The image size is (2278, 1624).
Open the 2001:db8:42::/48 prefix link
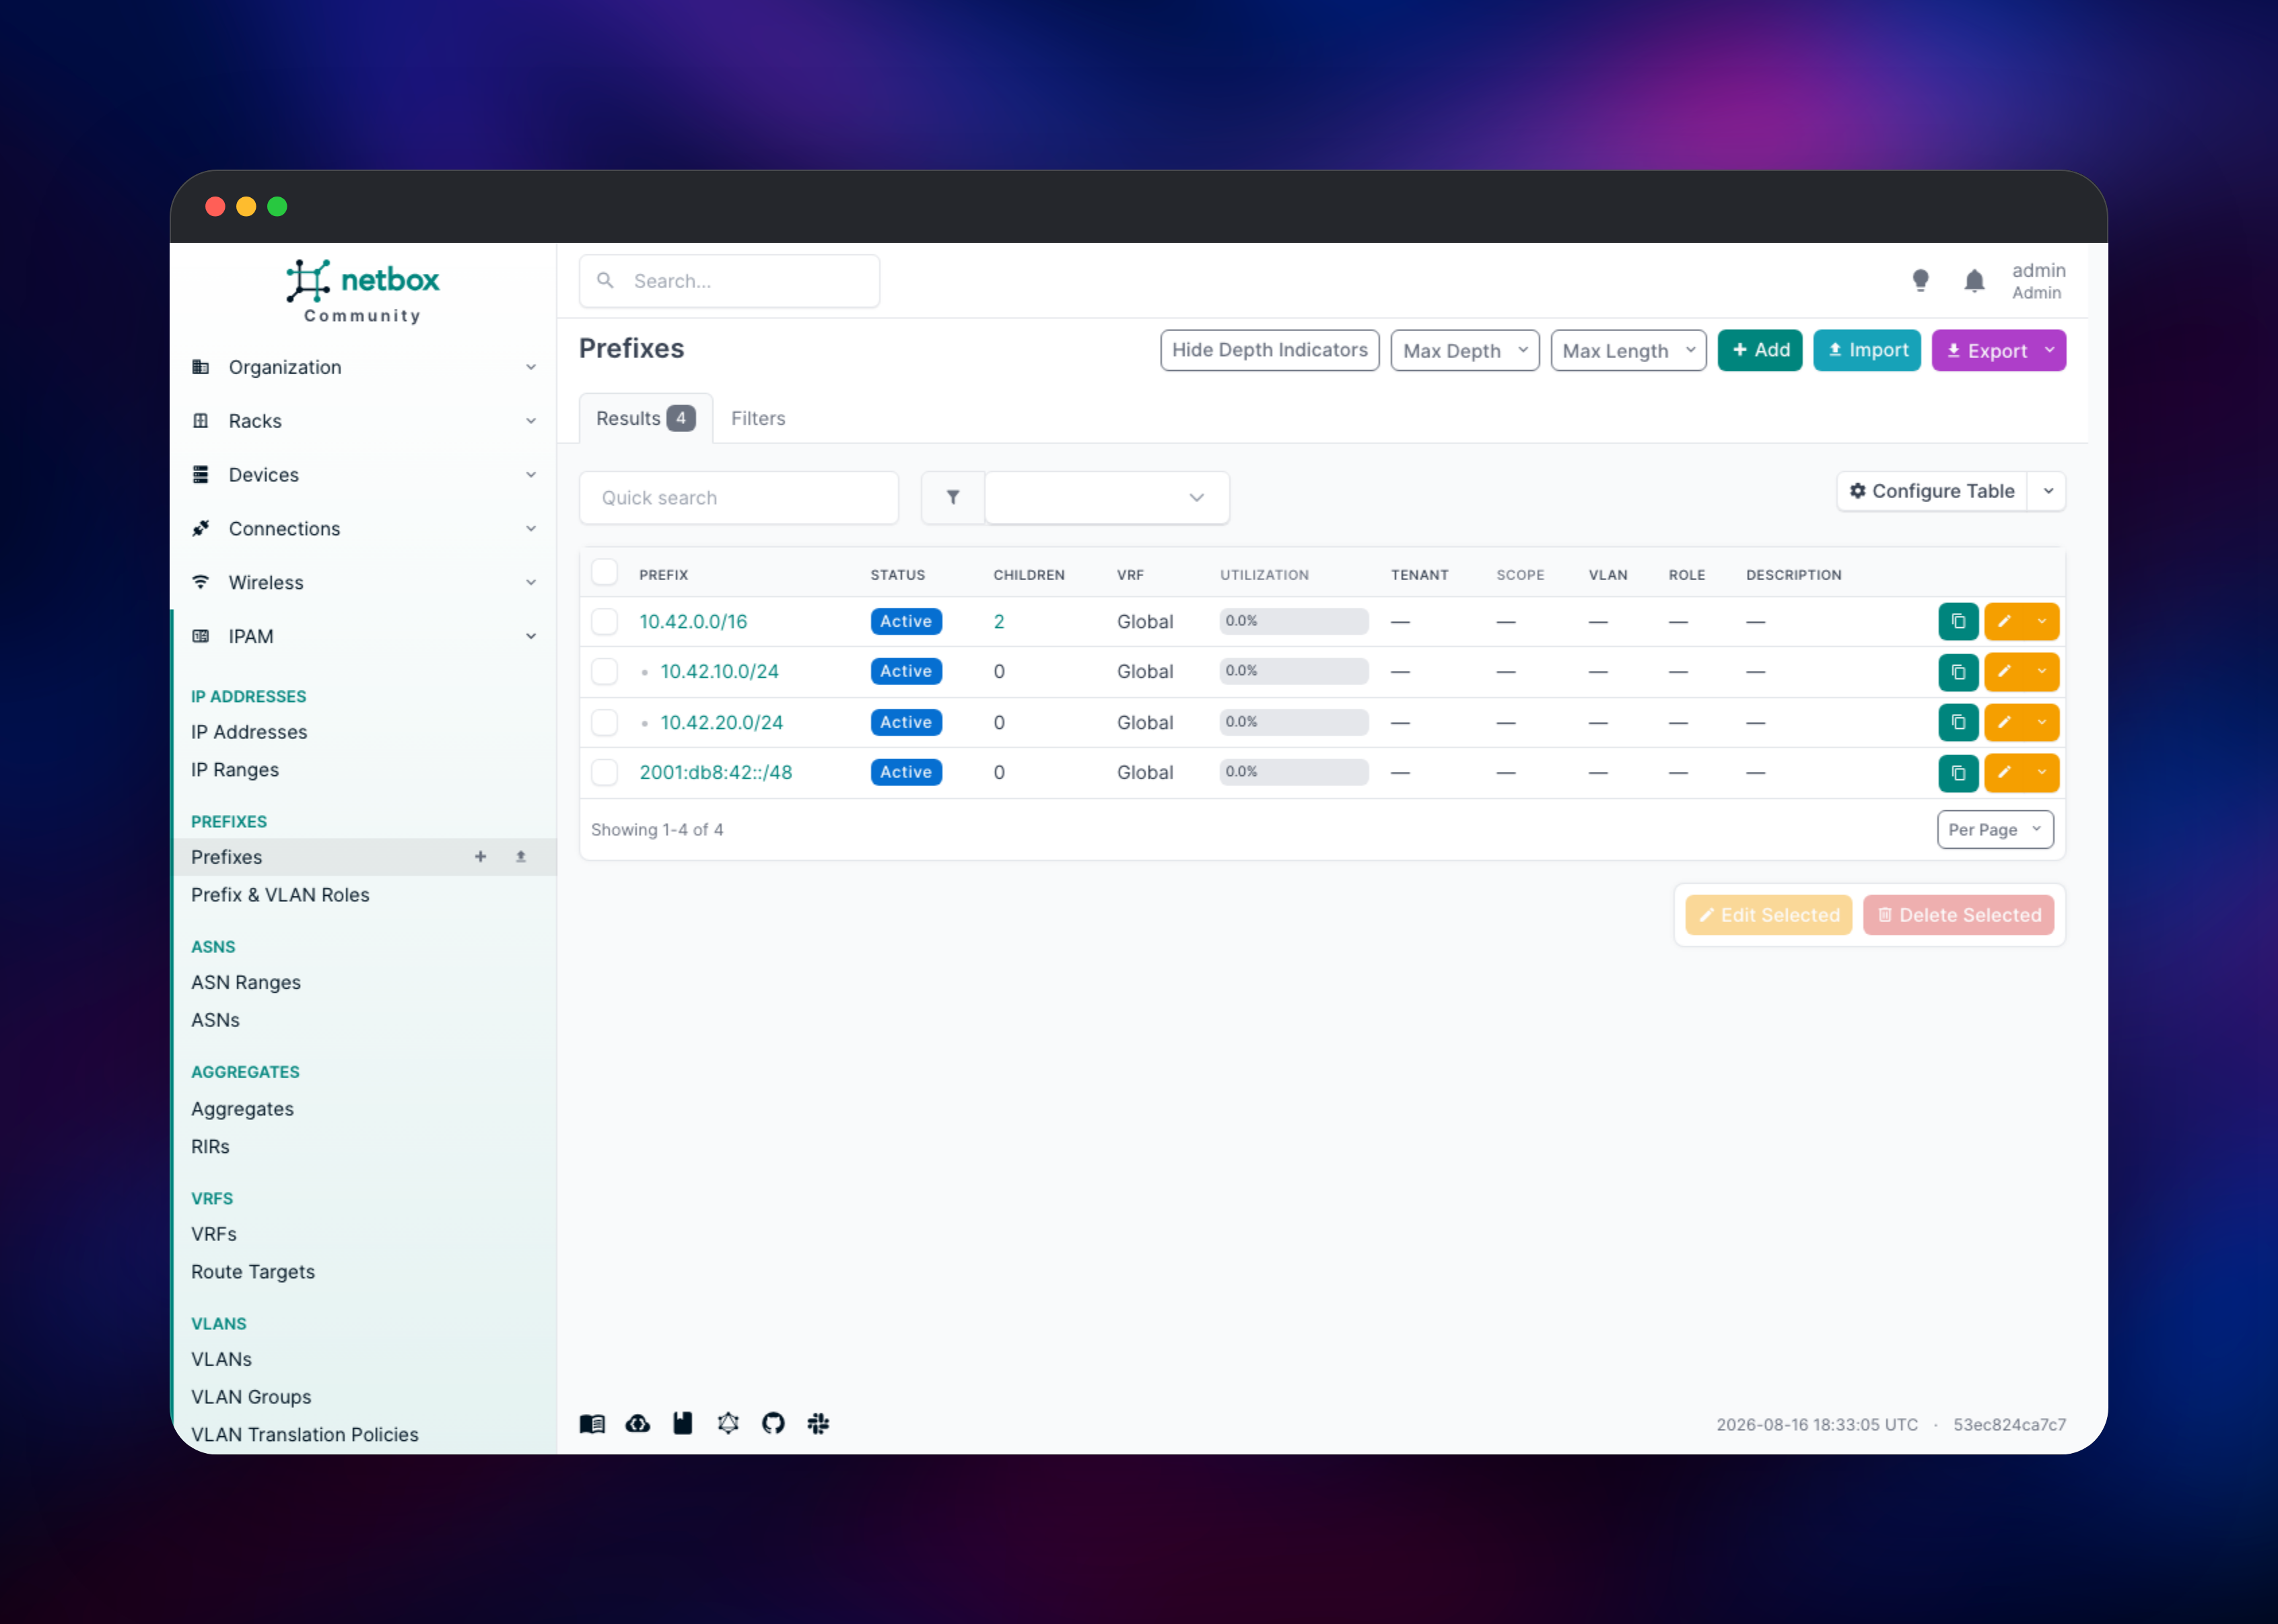point(716,772)
